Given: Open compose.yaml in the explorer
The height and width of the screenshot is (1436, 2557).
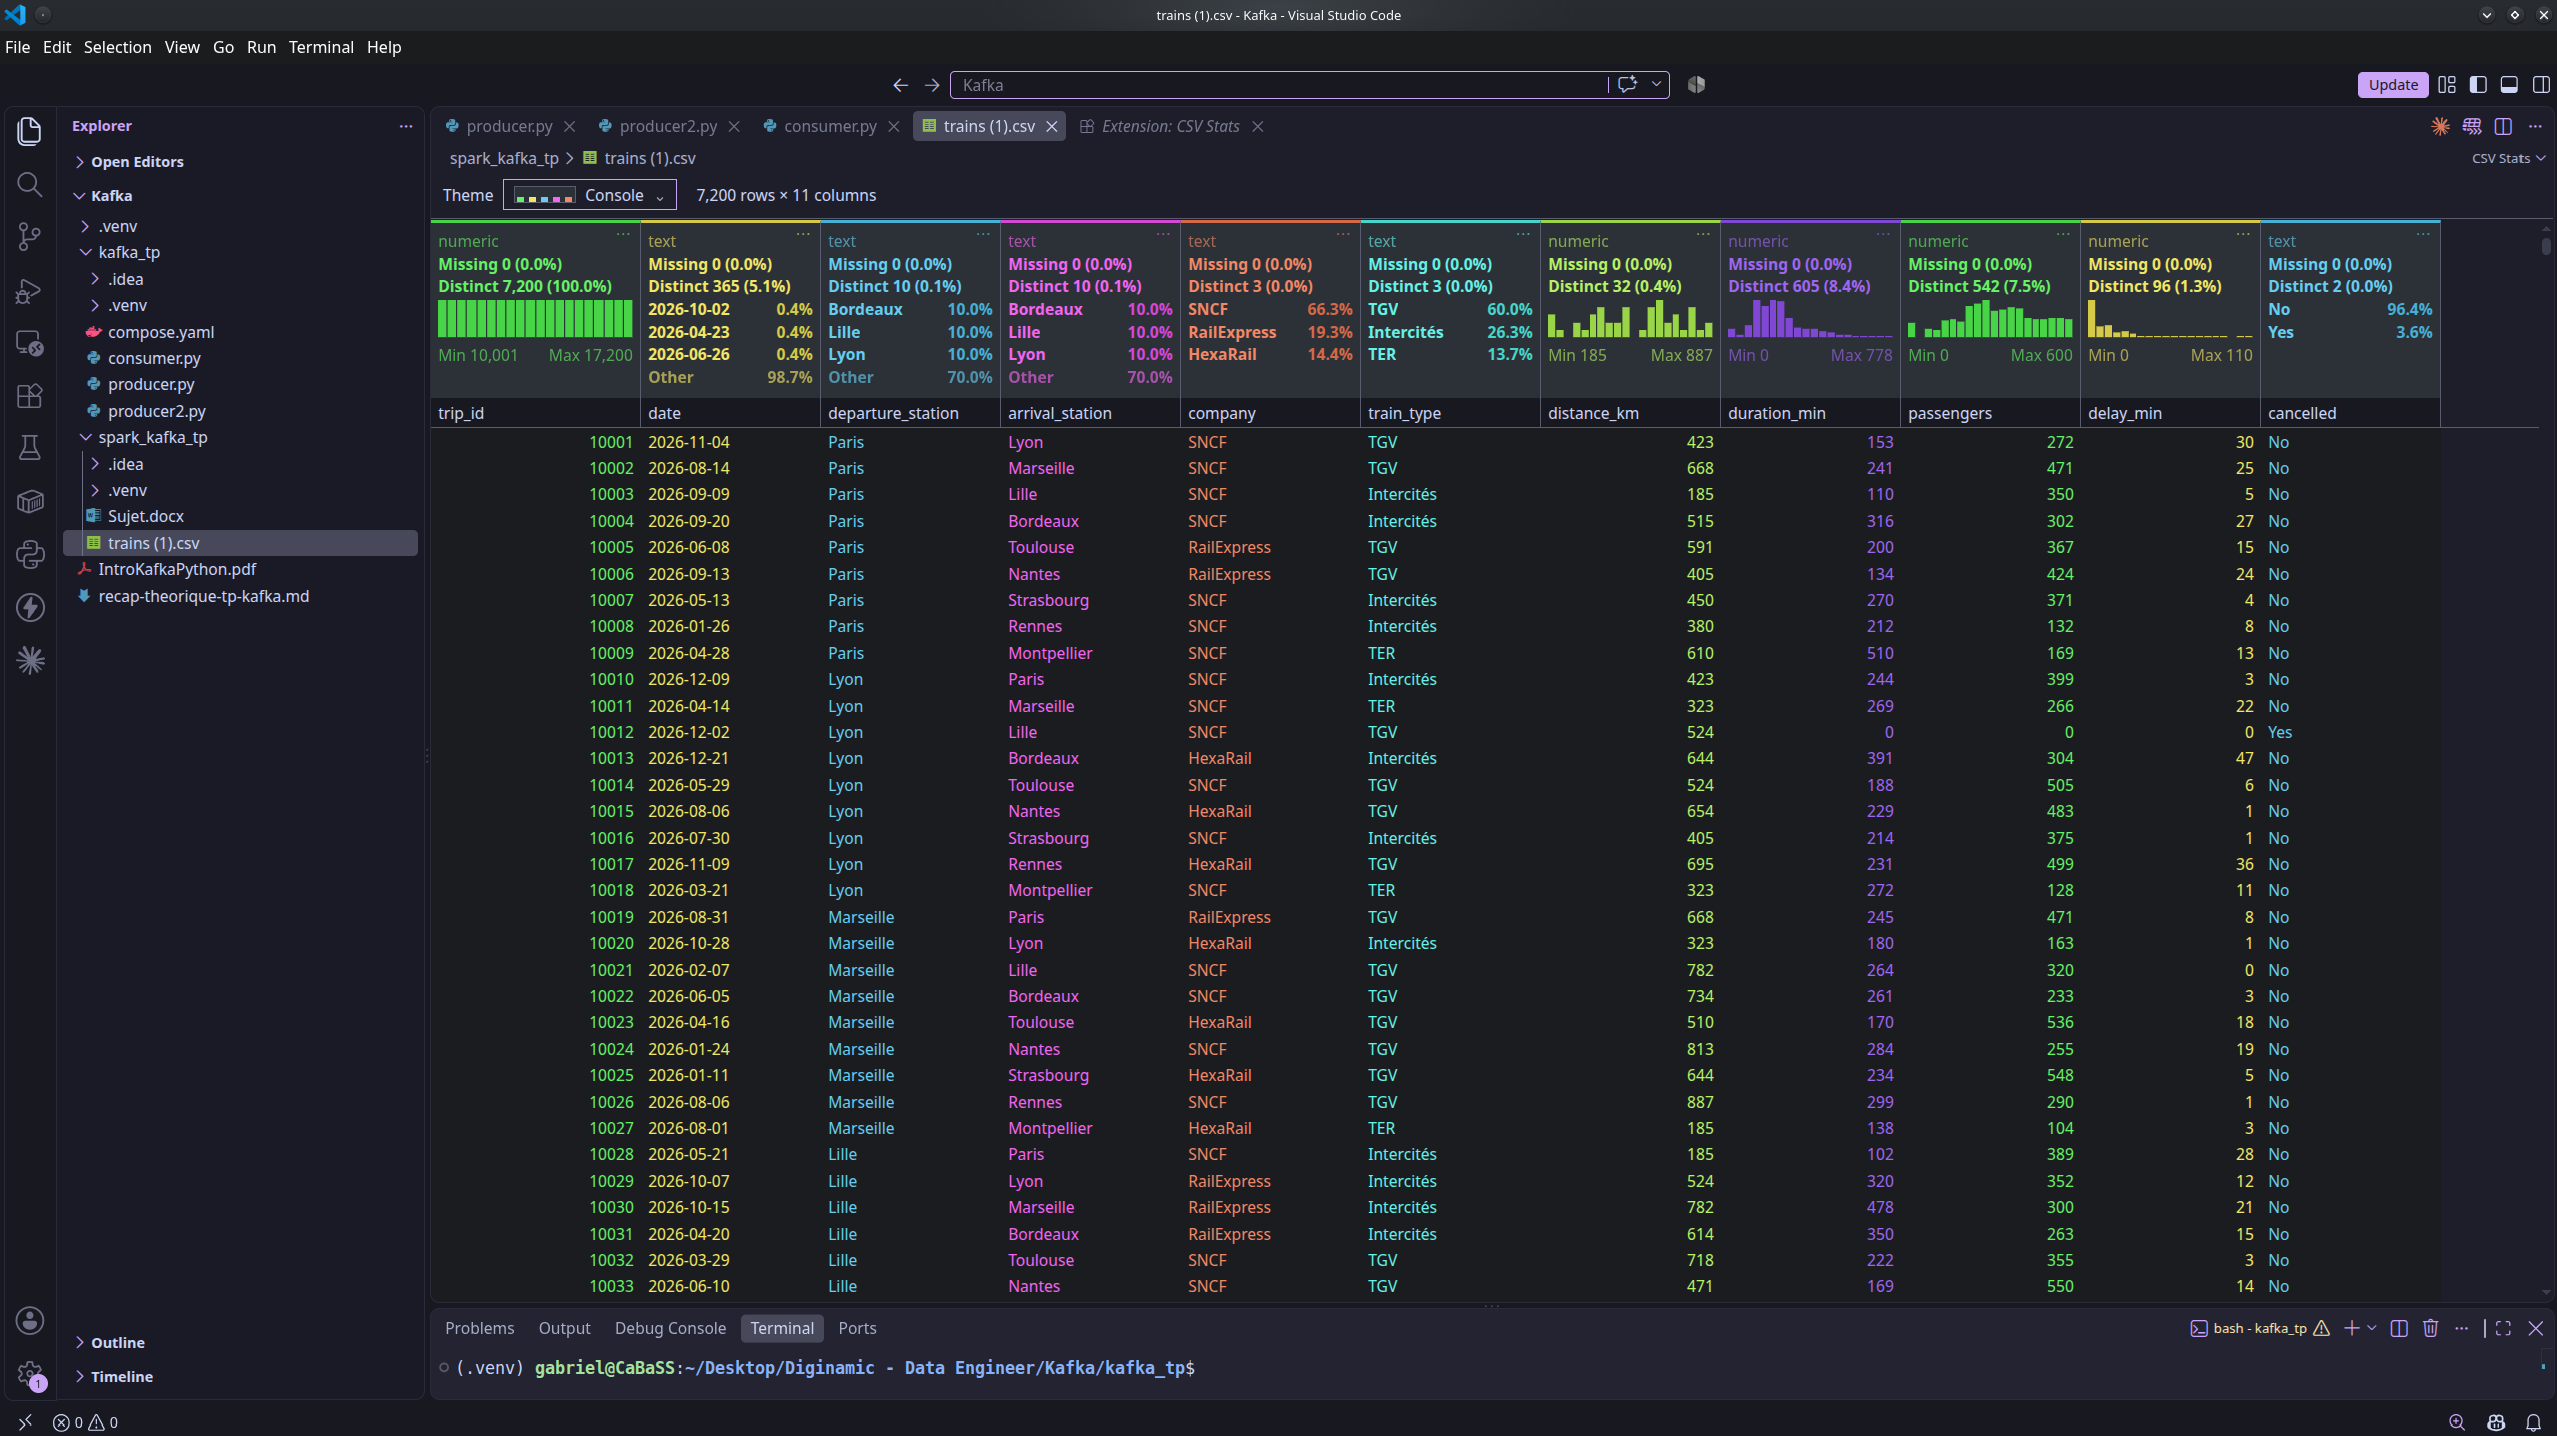Looking at the screenshot, I should coord(161,332).
